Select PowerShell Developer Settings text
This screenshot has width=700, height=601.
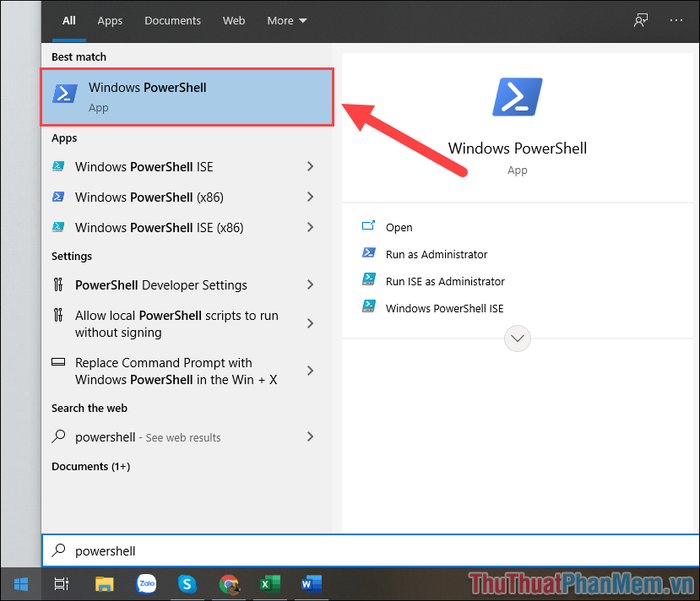coord(161,285)
